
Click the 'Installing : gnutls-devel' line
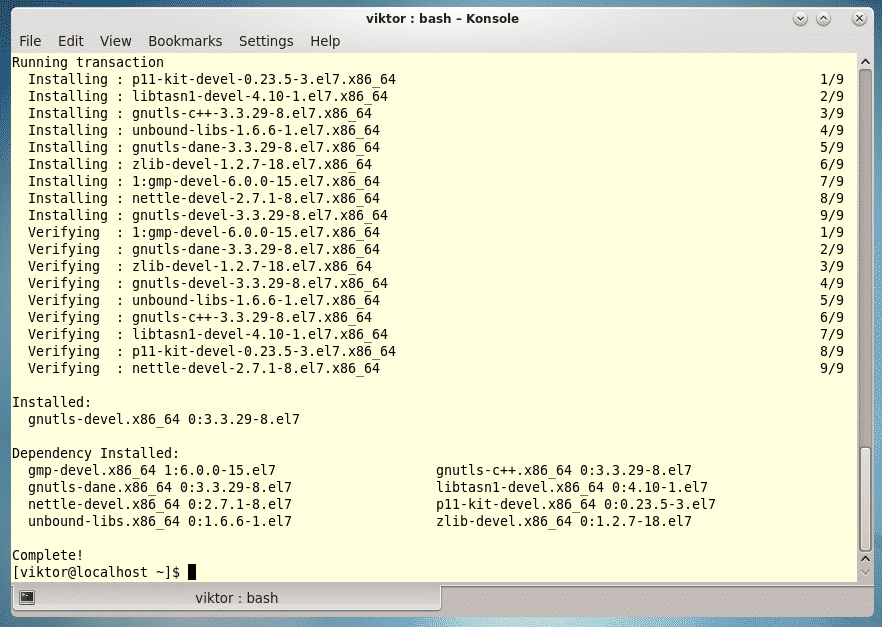tap(208, 215)
